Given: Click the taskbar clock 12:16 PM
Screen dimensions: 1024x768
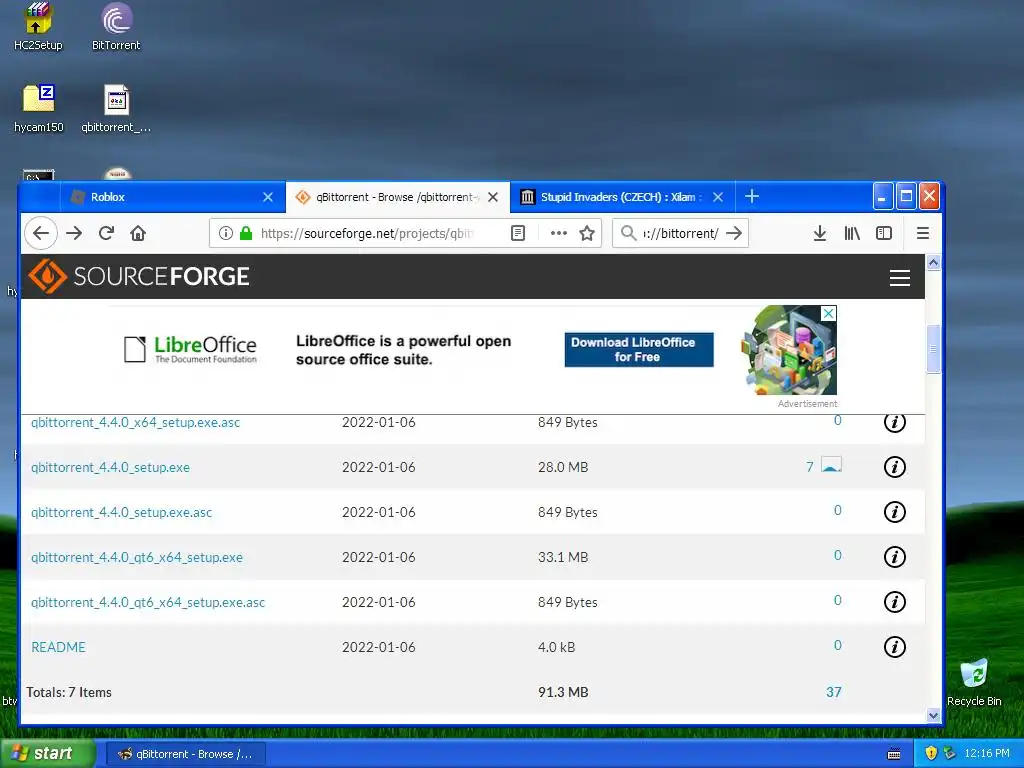Looking at the screenshot, I should (x=987, y=753).
